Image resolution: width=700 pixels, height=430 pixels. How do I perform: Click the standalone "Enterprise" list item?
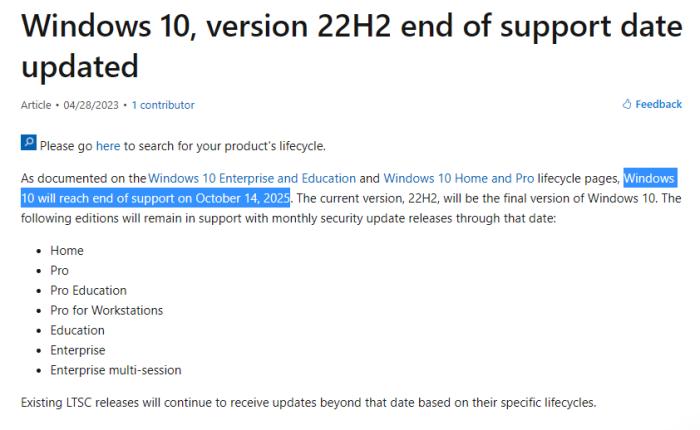[78, 350]
